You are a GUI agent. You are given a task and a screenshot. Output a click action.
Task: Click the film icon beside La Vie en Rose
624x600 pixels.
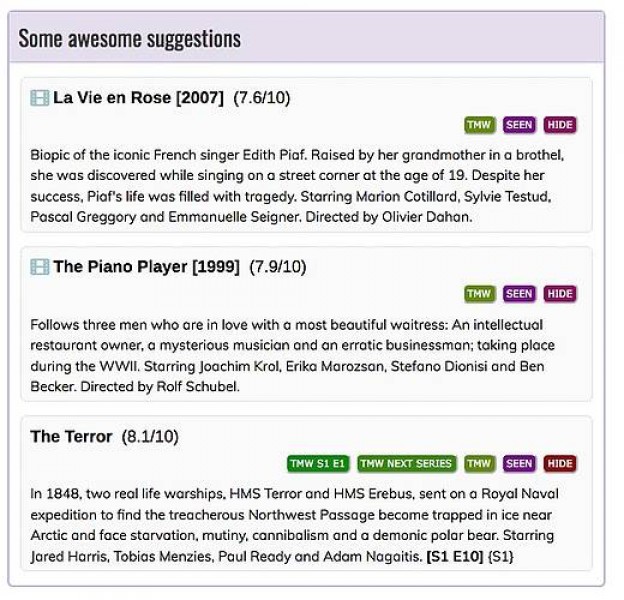[x=40, y=98]
